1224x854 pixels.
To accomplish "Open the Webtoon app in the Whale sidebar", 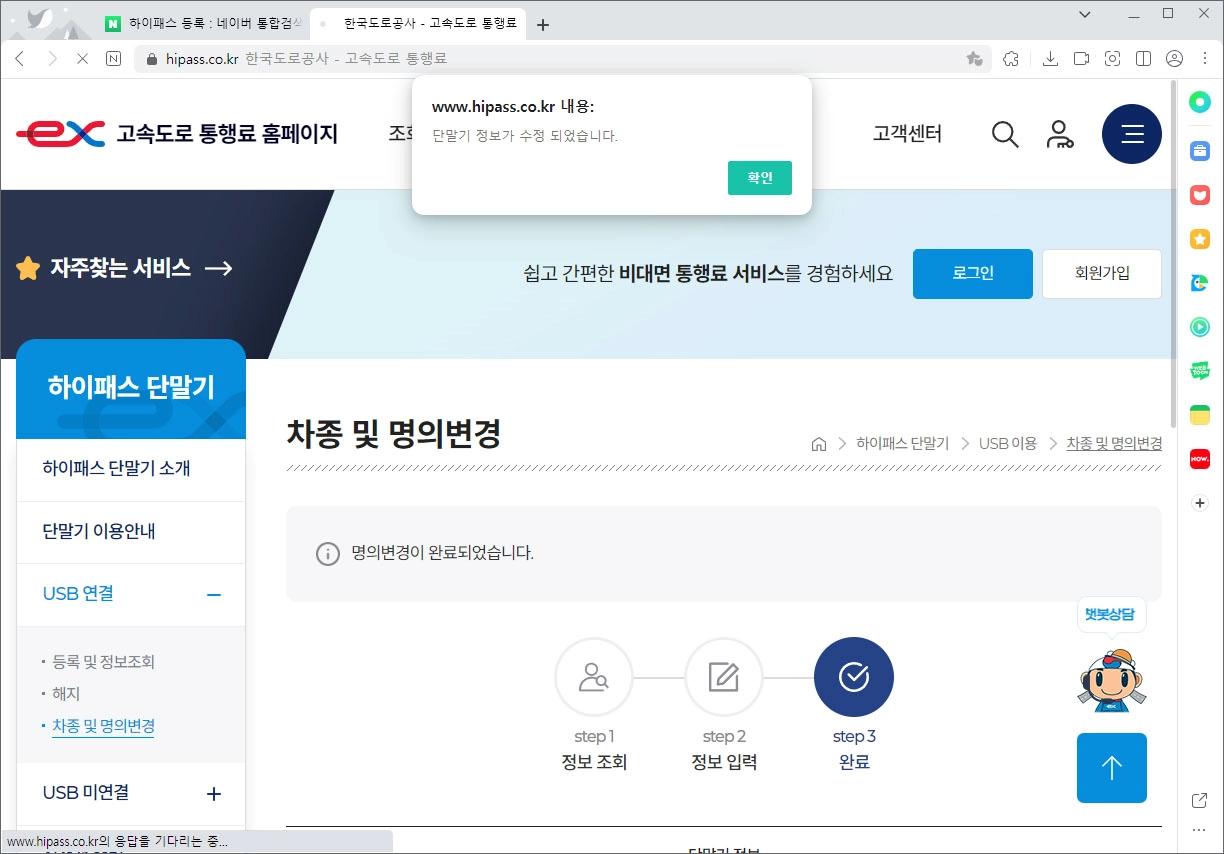I will pyautogui.click(x=1199, y=370).
